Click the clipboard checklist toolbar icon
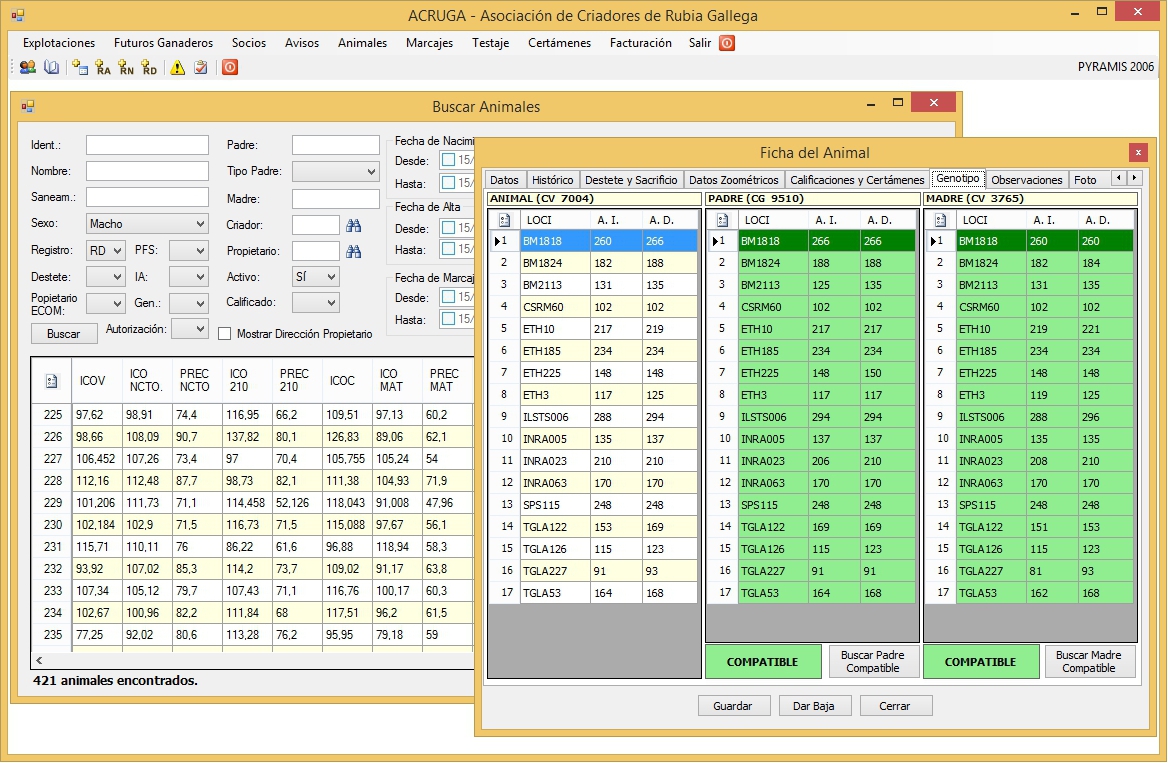 coord(201,68)
